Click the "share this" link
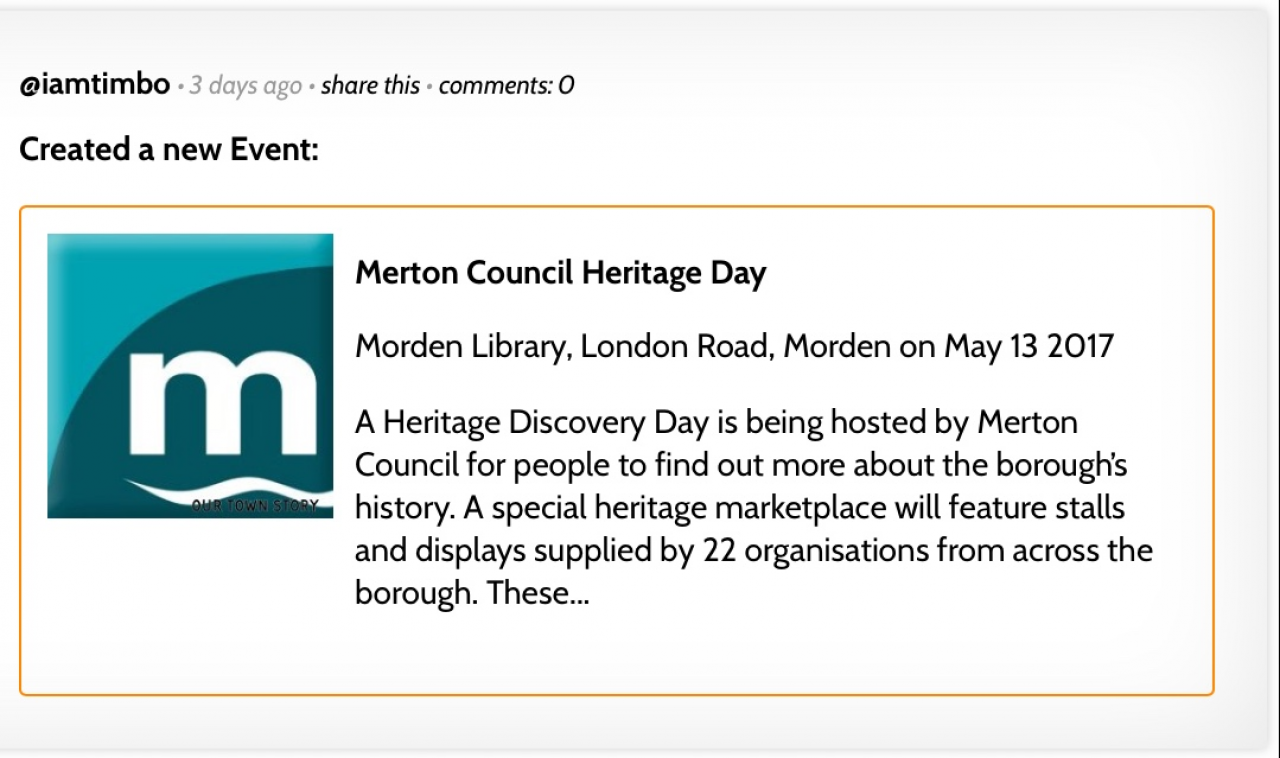This screenshot has height=758, width=1280. (370, 87)
